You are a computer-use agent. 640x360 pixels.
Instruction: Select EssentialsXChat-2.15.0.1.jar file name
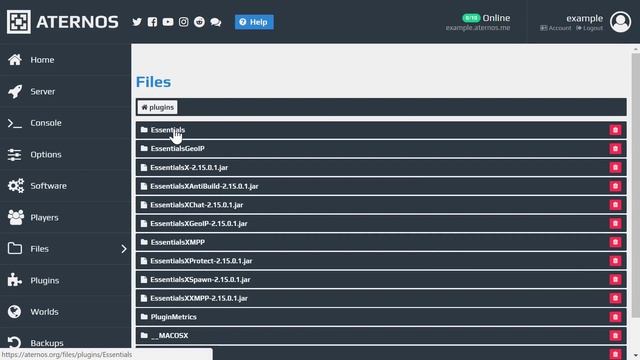pos(196,205)
